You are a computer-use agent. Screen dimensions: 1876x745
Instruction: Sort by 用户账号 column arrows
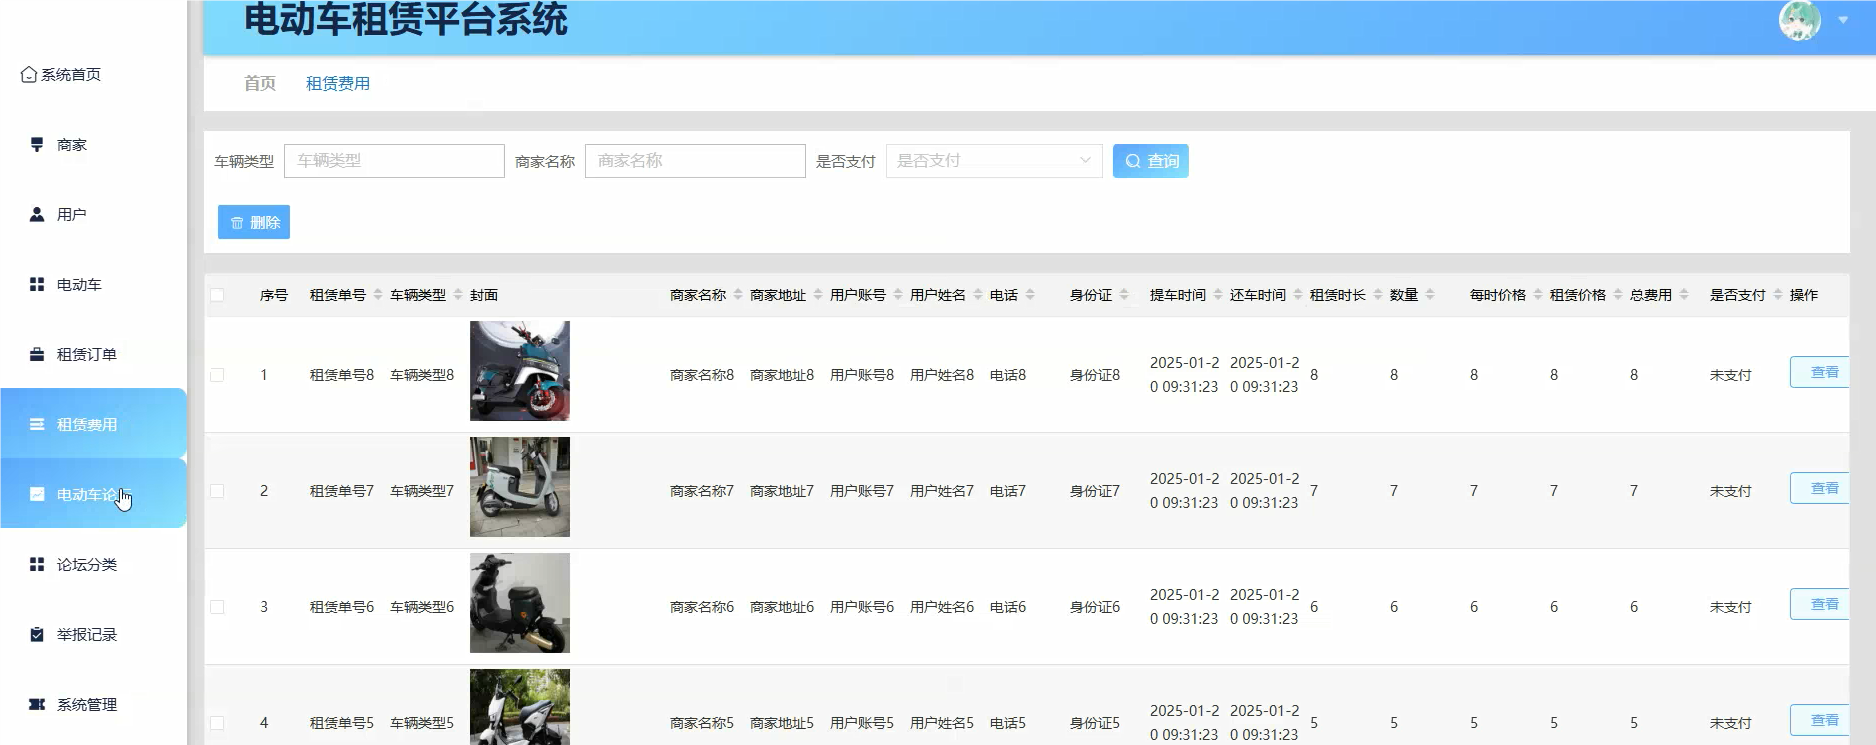[x=898, y=295]
